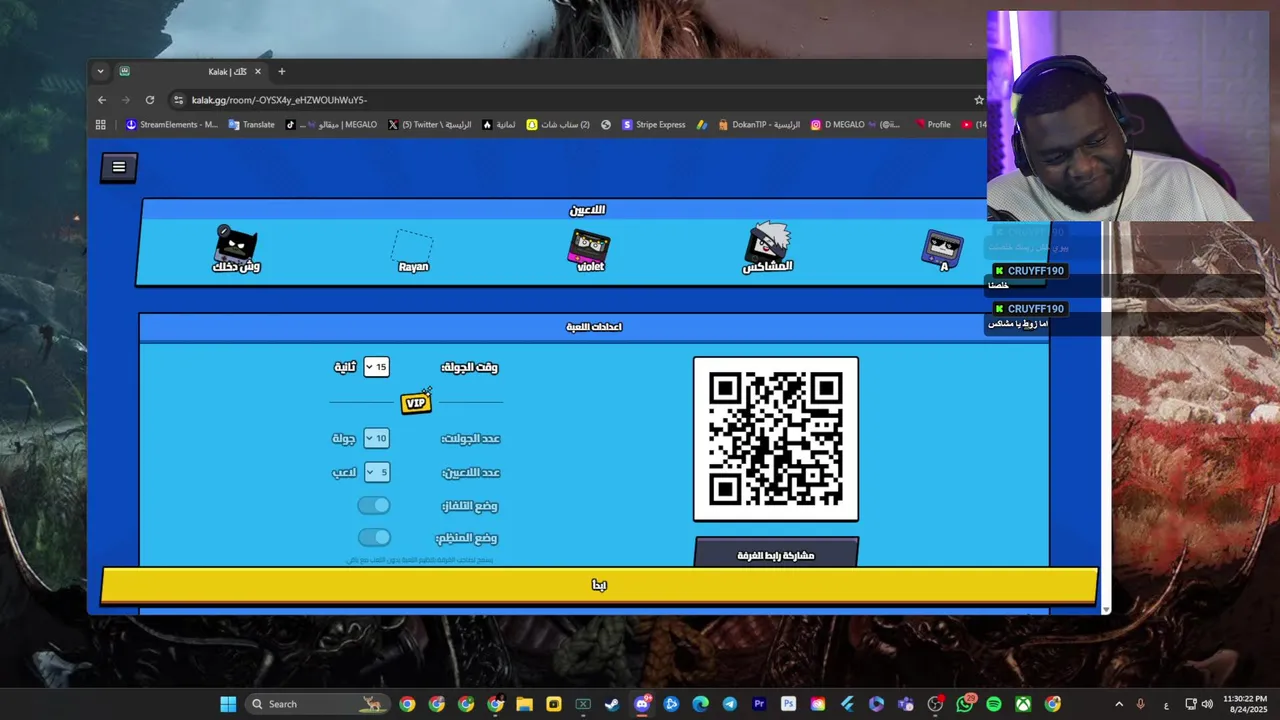
Task: Go forward in browser history
Action: tap(126, 100)
